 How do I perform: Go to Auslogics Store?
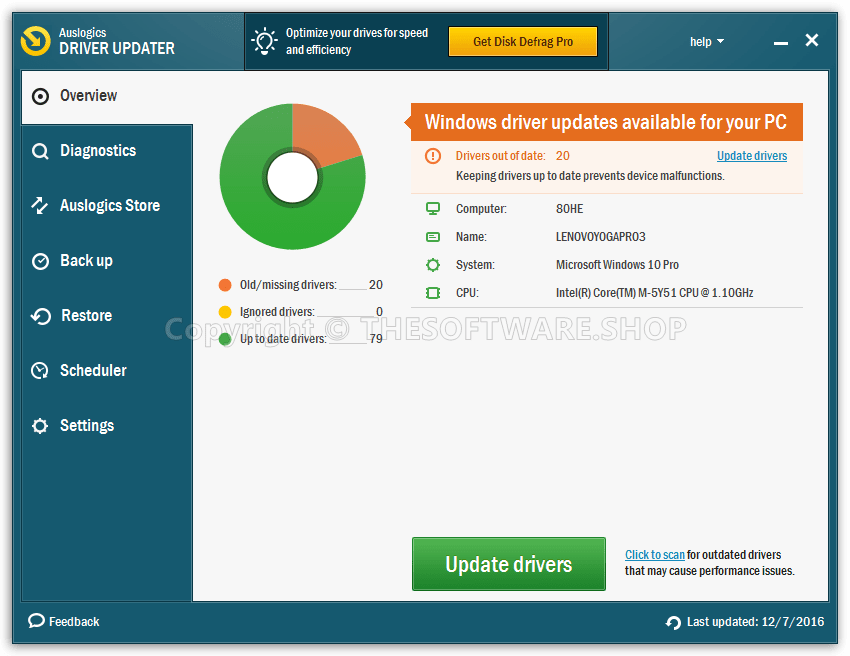[x=107, y=206]
